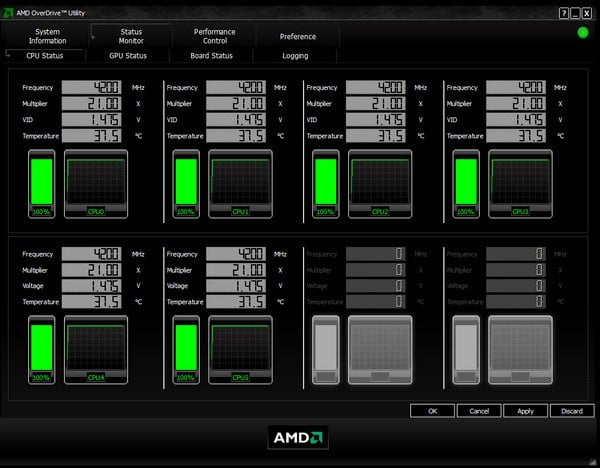Click the CPU2 Multiplier value field
Image resolution: width=600 pixels, height=468 pixels.
[376, 103]
